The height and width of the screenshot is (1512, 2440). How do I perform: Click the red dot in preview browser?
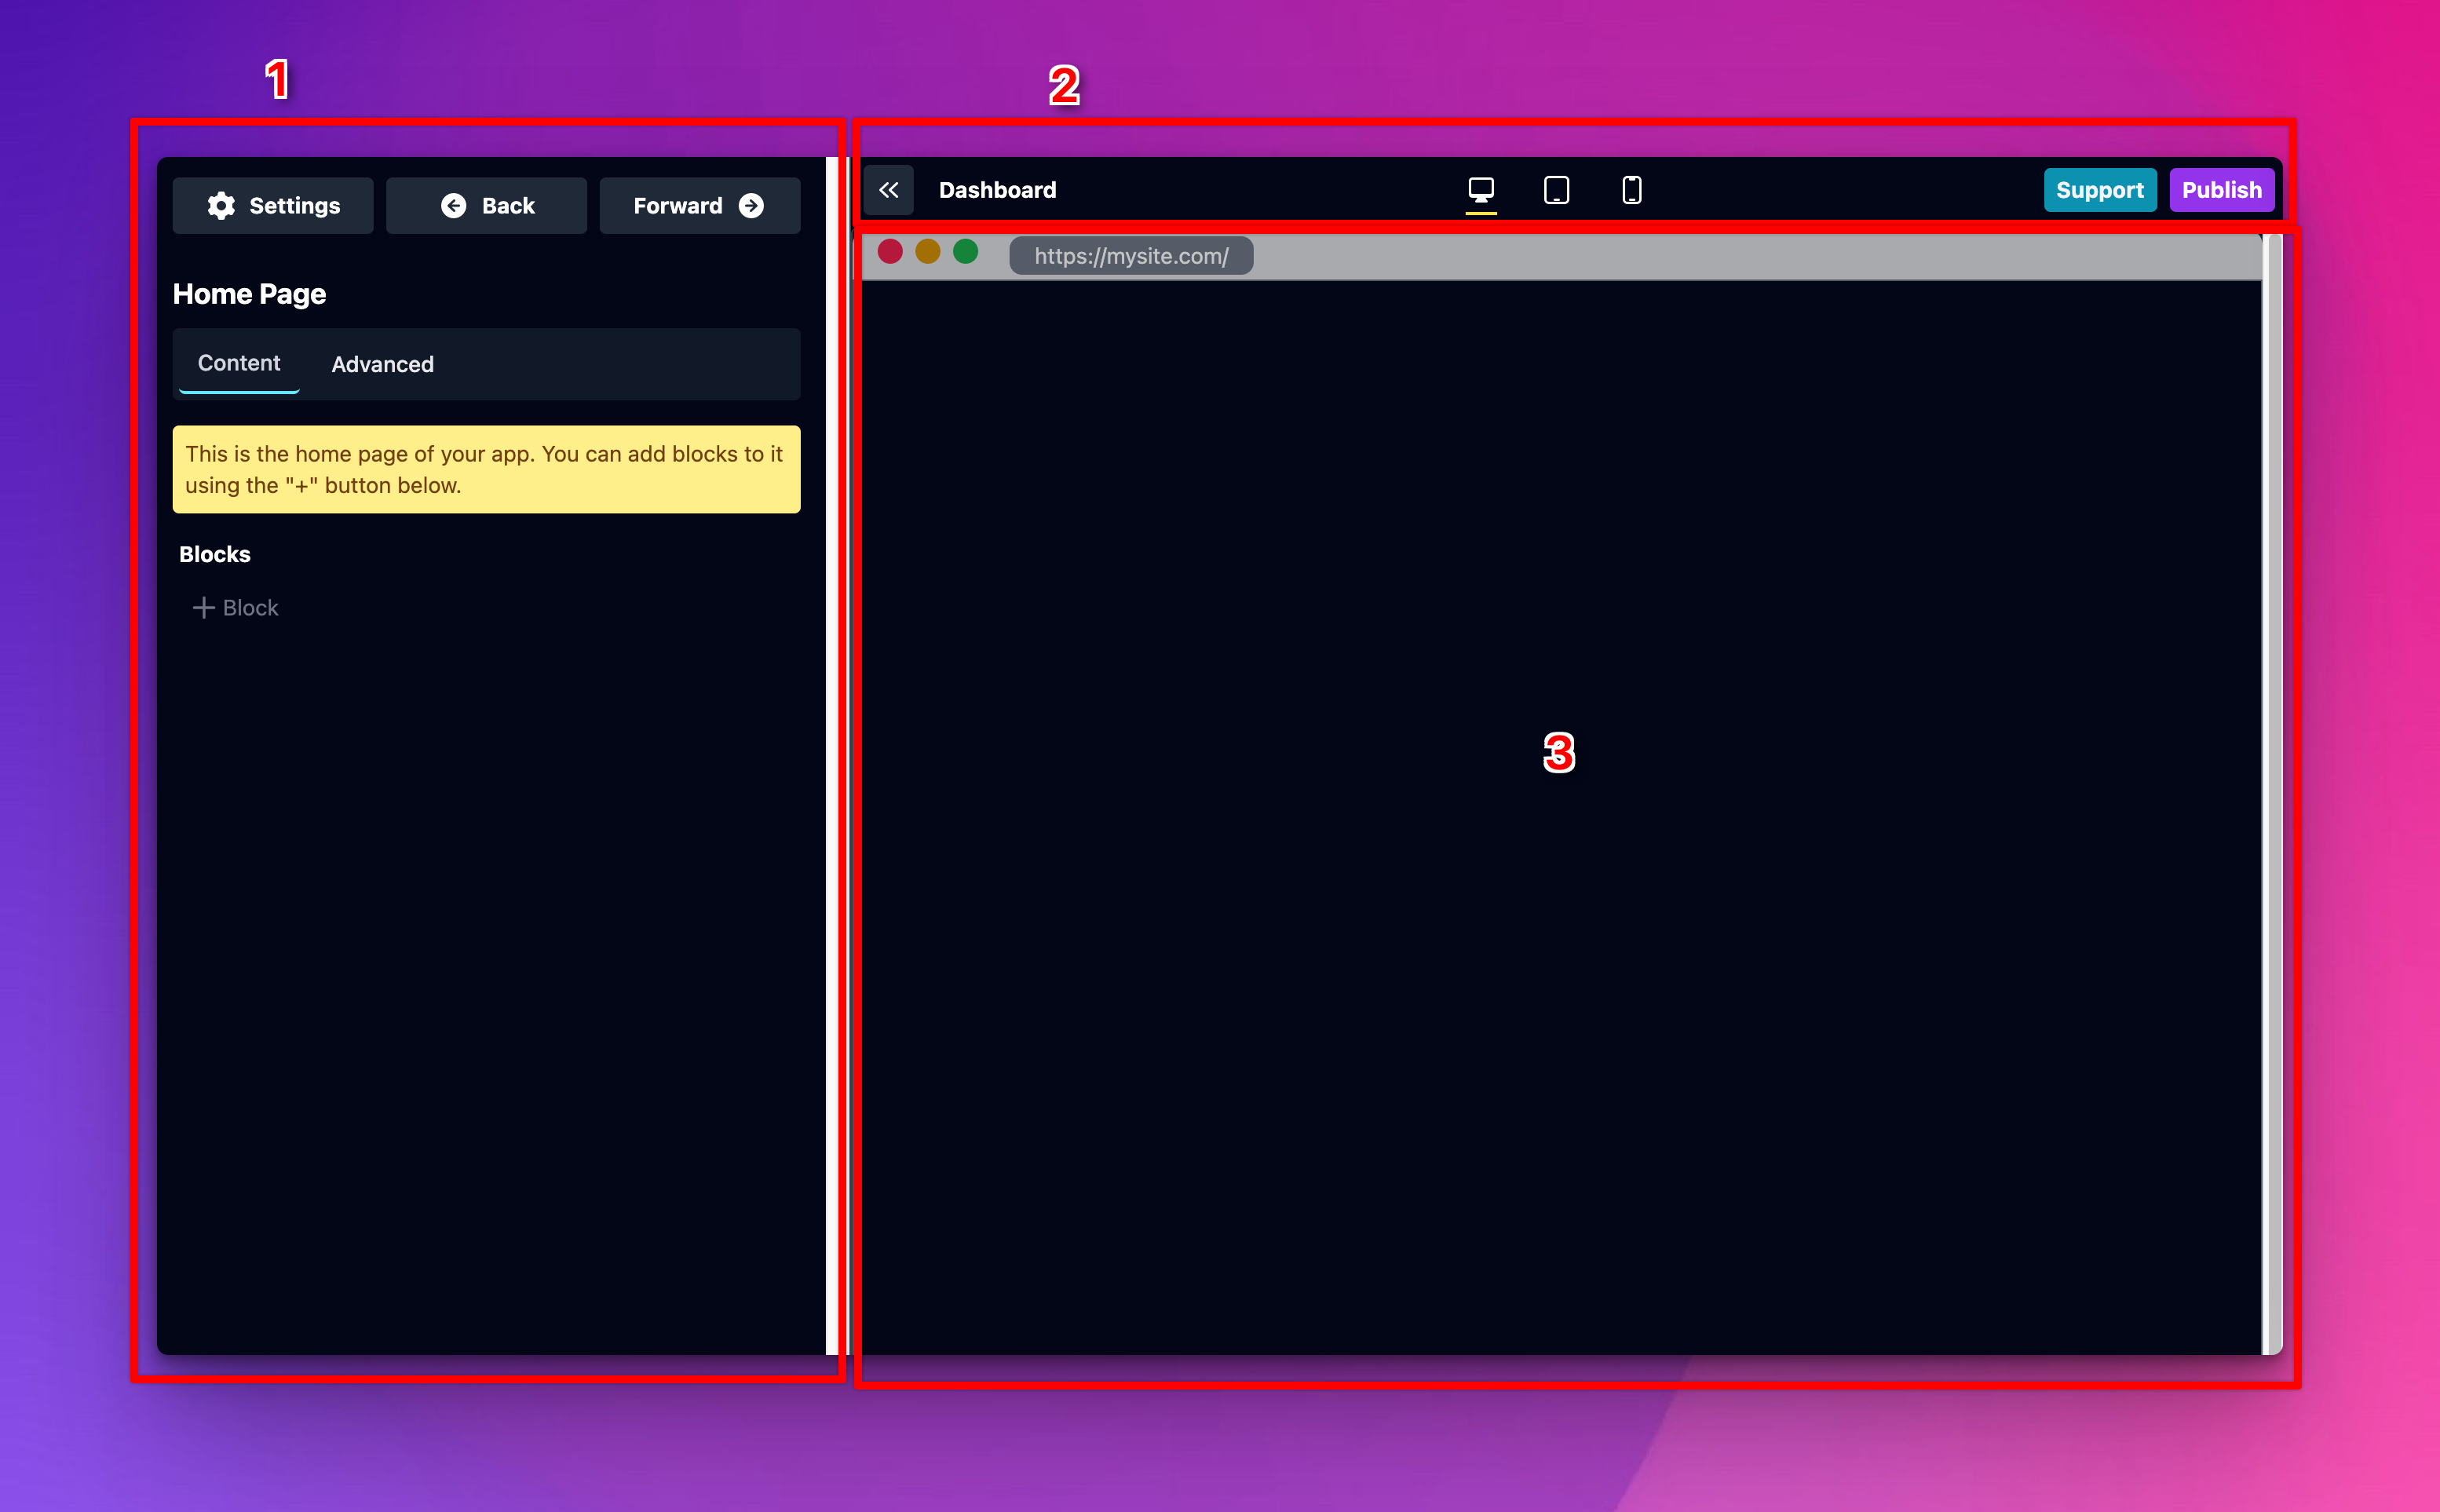coord(890,251)
